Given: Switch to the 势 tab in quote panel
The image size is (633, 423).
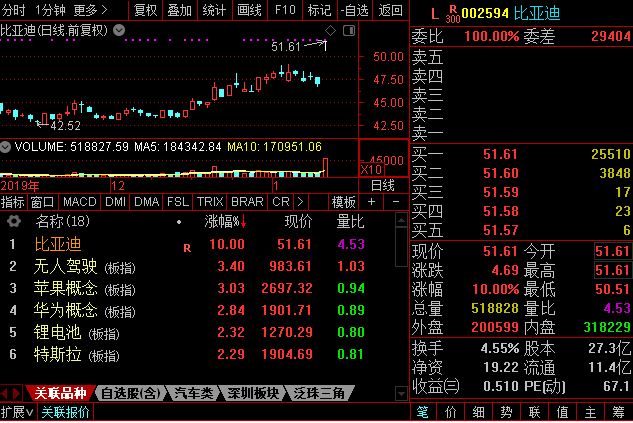Looking at the screenshot, I should point(506,412).
